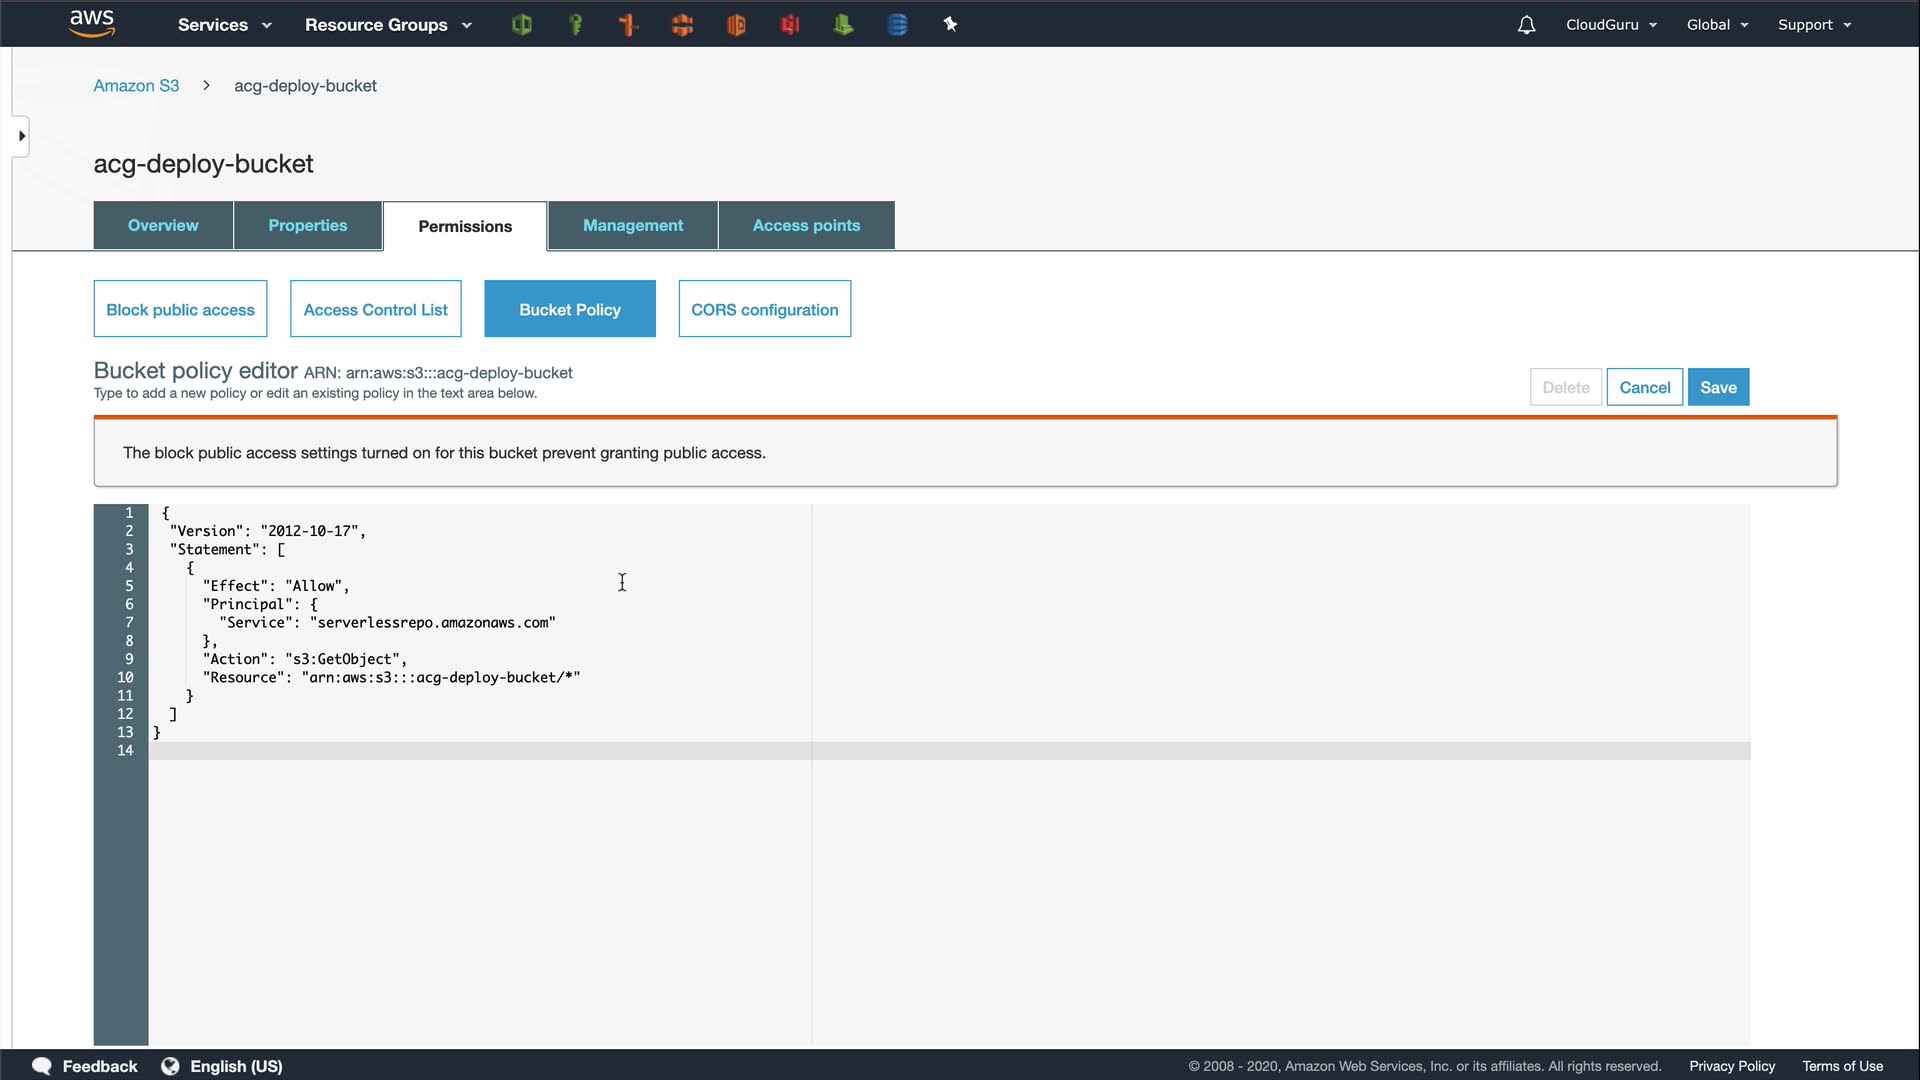Open the Global region dropdown
Screen dimensions: 1920x1080
click(x=1717, y=25)
